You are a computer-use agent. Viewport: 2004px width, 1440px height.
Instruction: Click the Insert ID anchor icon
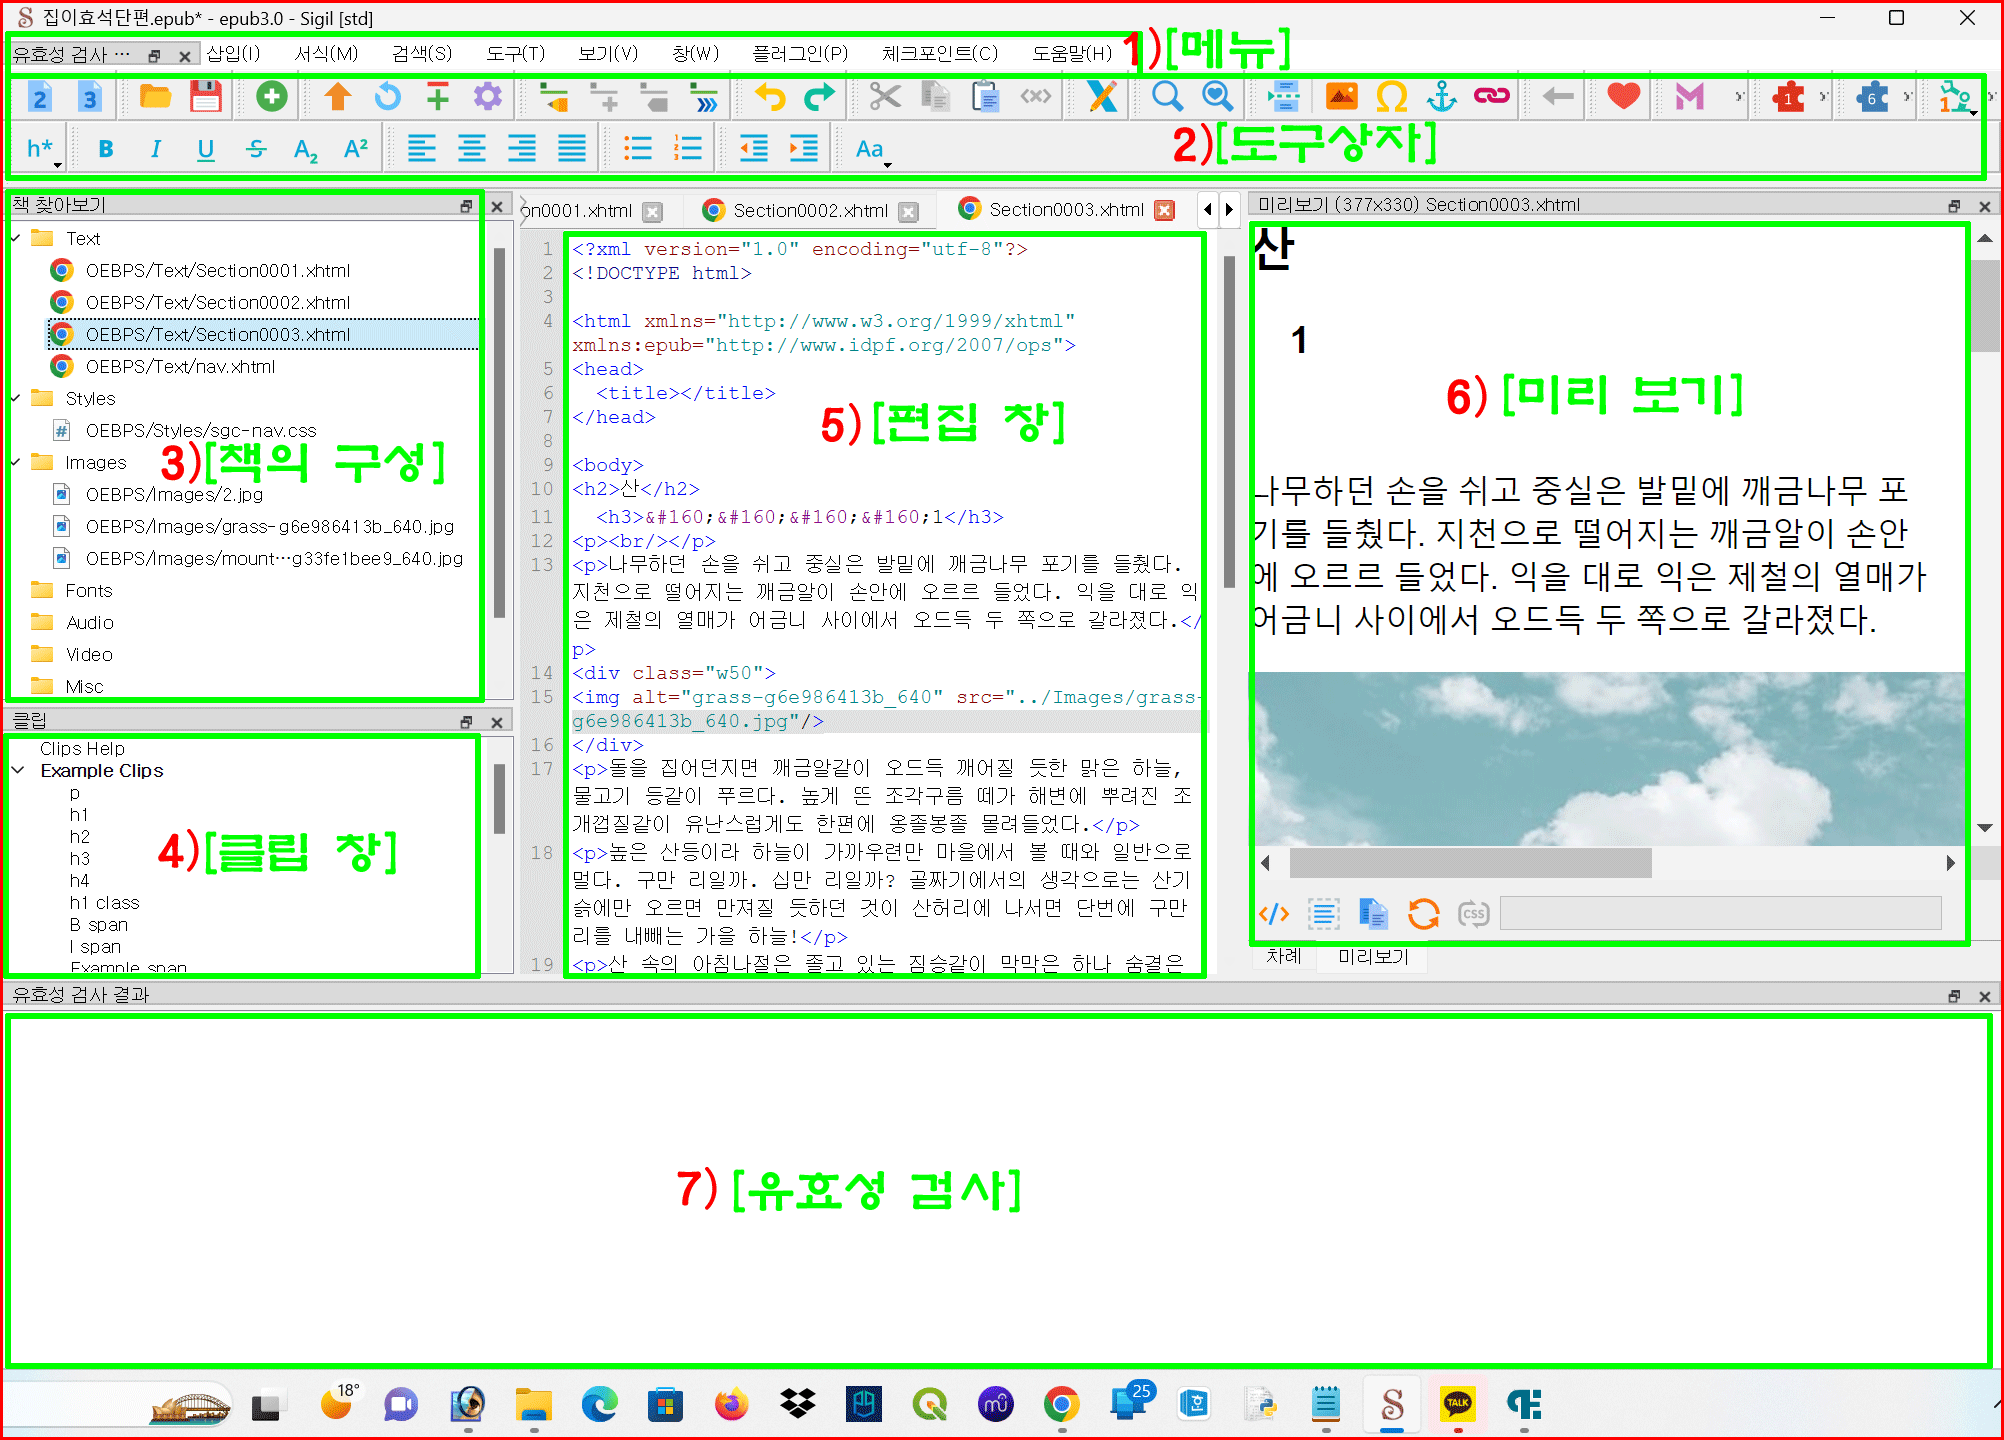(x=1441, y=97)
